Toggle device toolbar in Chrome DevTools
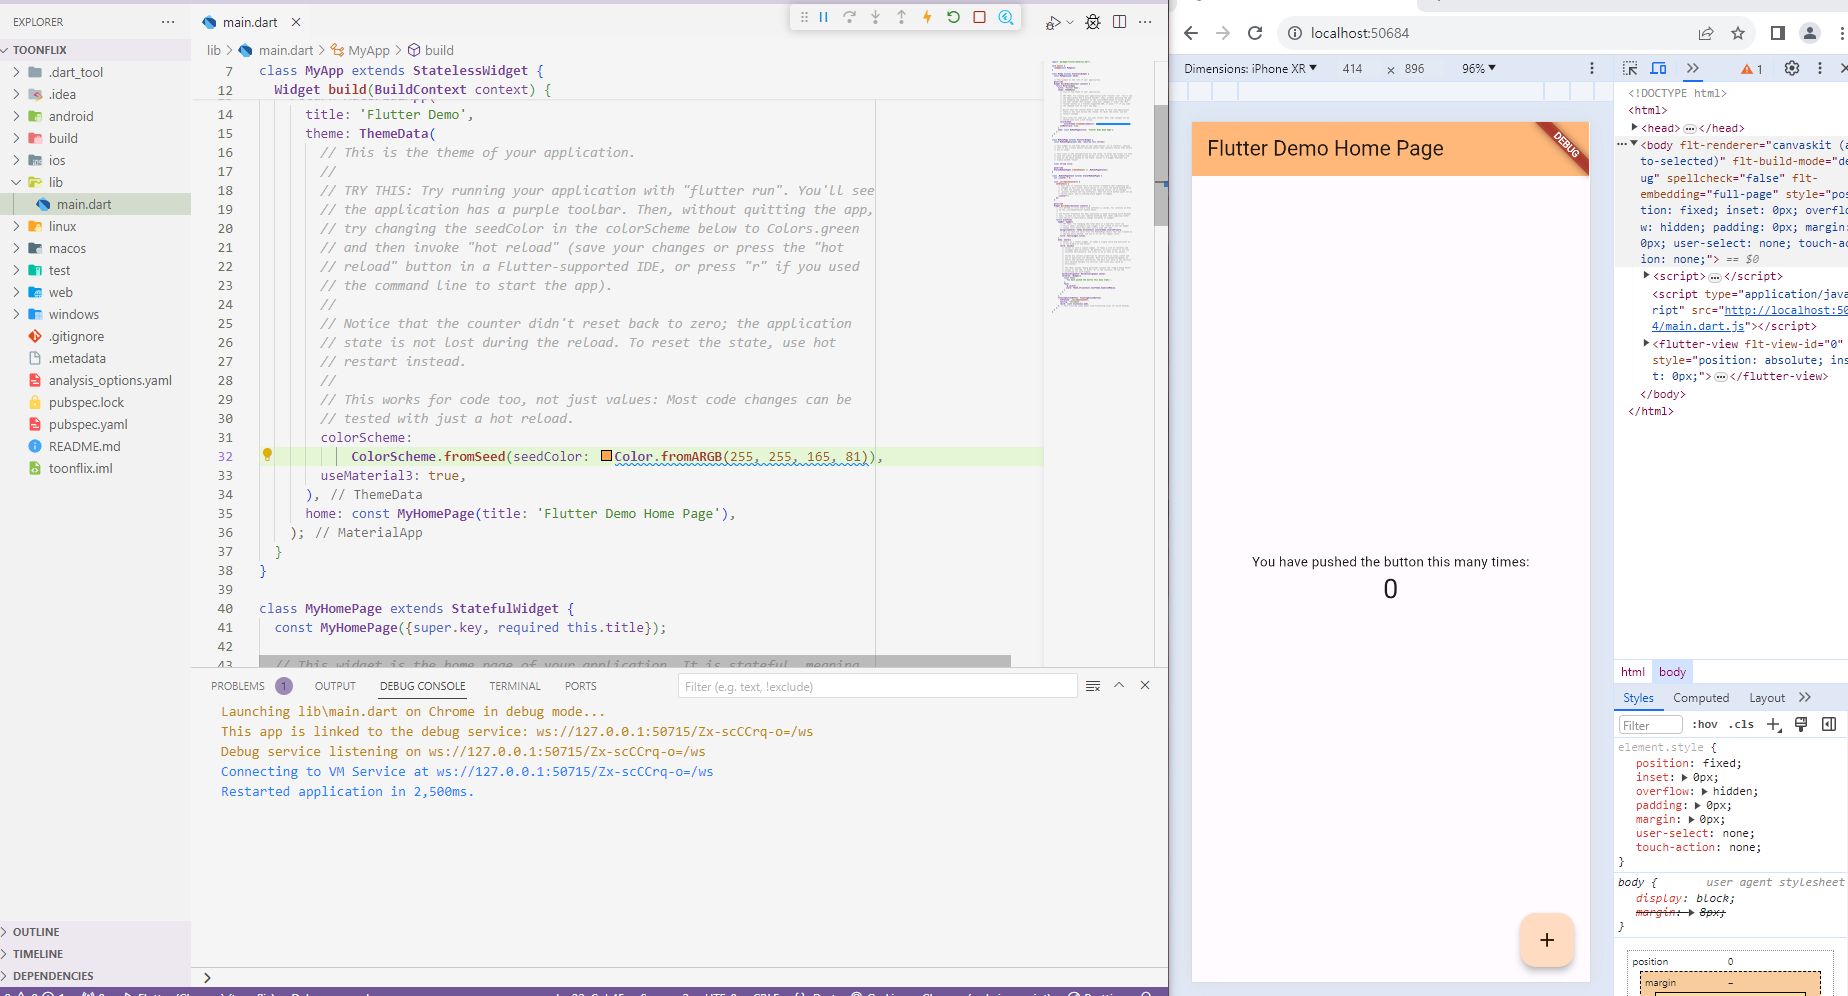This screenshot has width=1848, height=996. [1658, 68]
